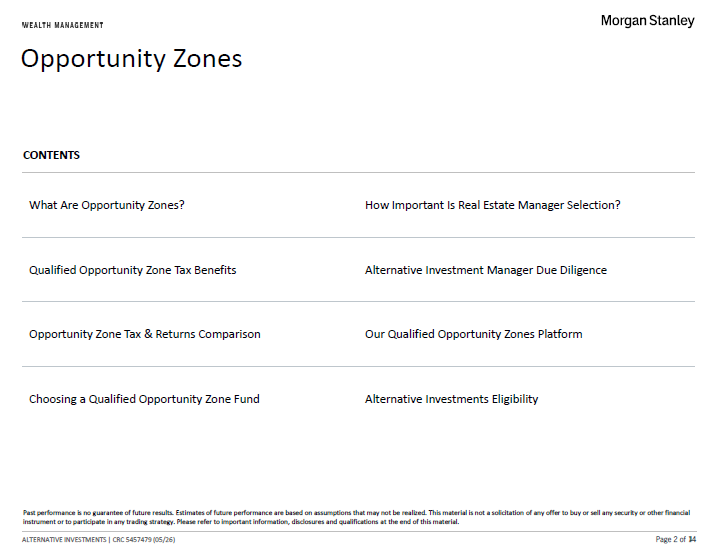Open Our Qualified Opportunity Zones Platform

(474, 334)
